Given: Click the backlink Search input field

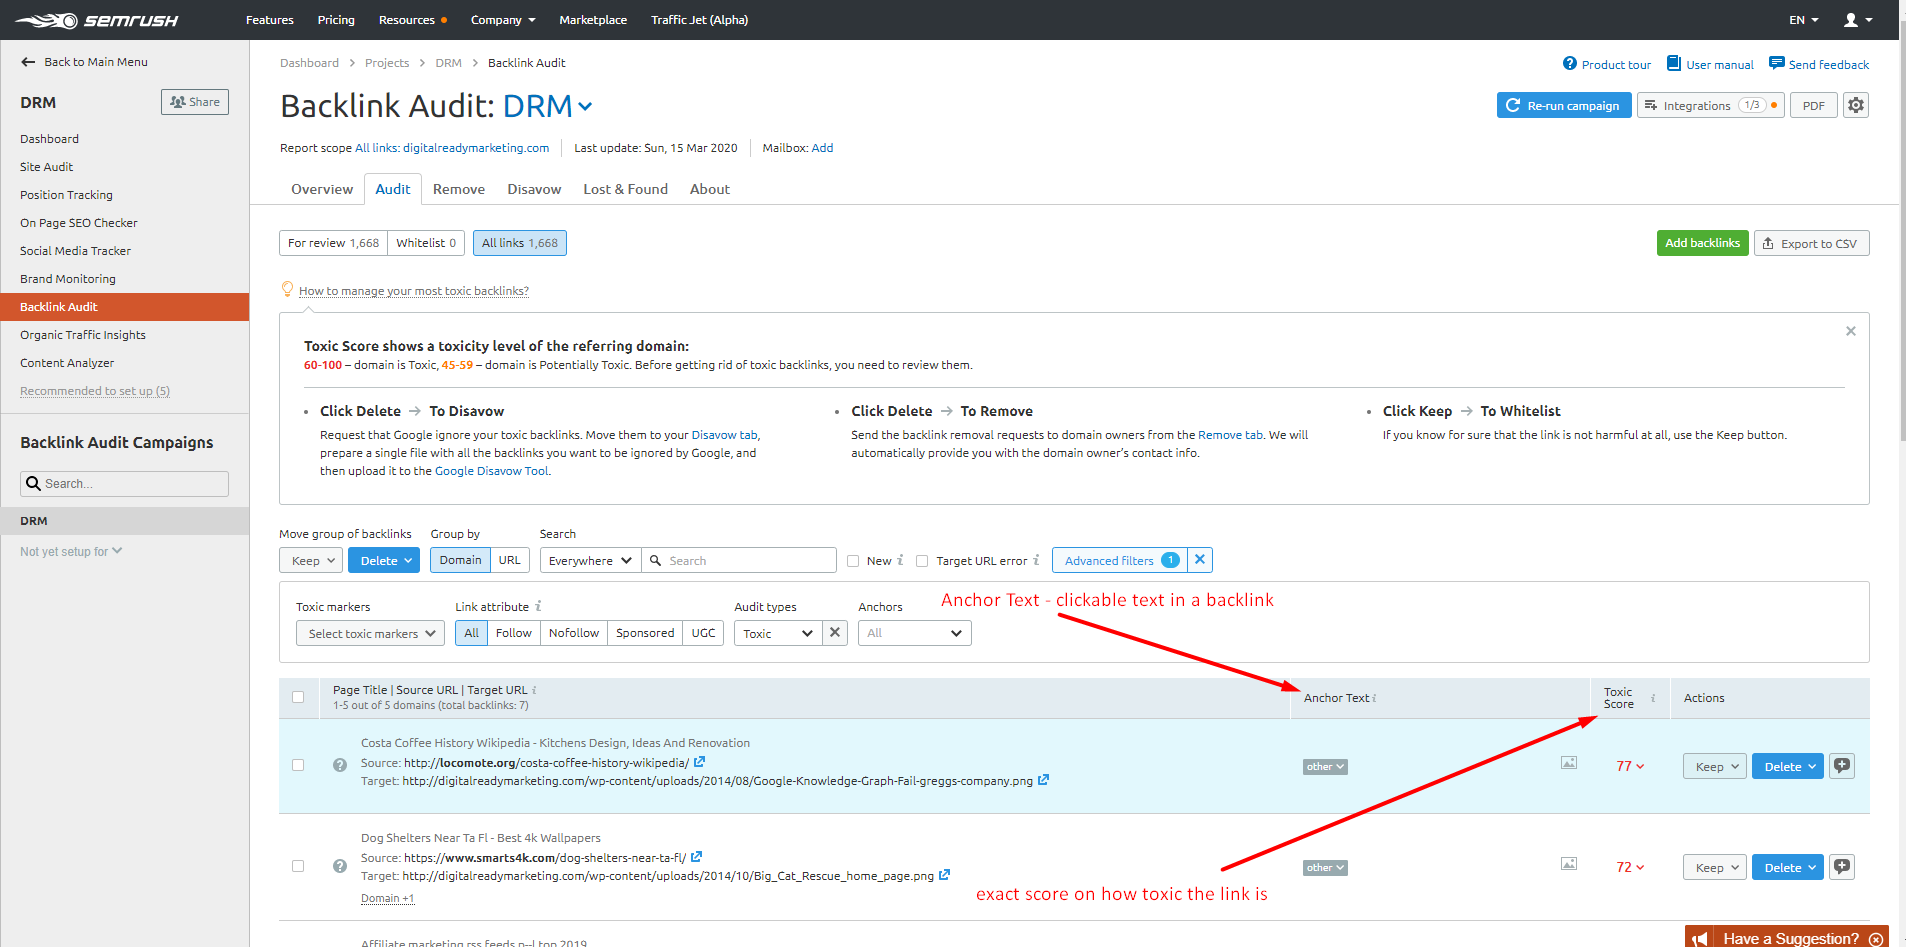Looking at the screenshot, I should pos(745,561).
